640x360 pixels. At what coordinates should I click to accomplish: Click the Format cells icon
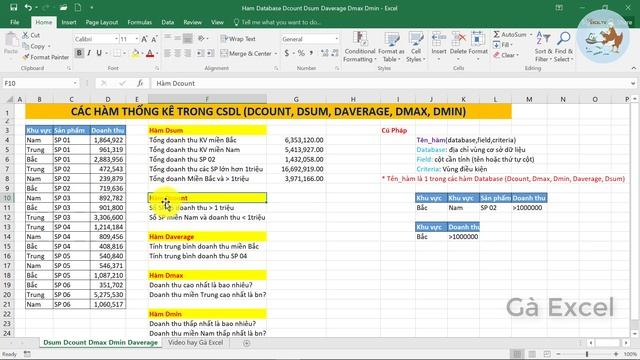coord(478,39)
